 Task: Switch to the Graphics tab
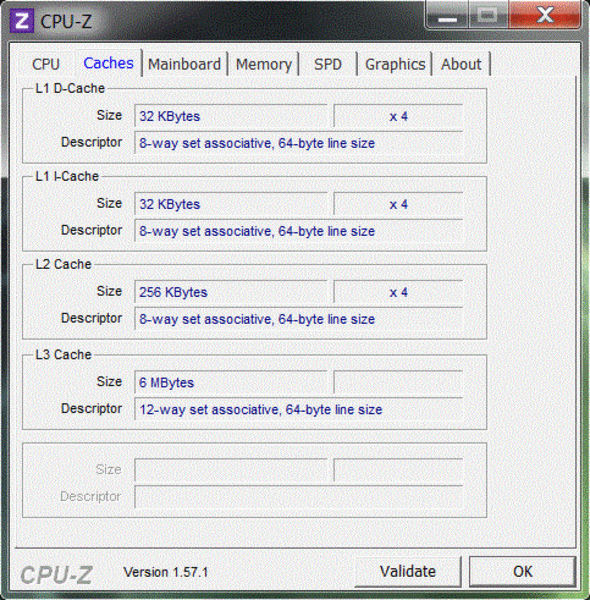(395, 64)
